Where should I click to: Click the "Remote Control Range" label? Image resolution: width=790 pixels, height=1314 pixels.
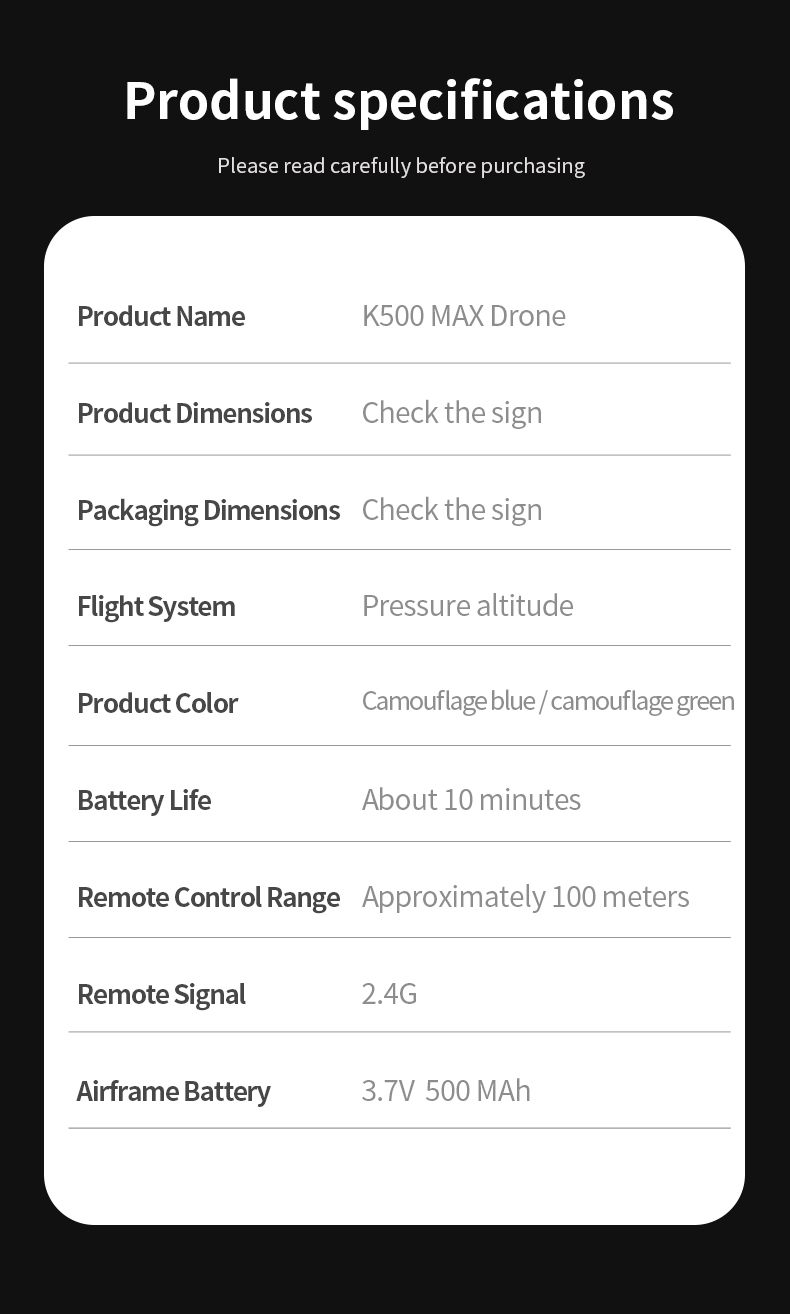click(x=208, y=897)
